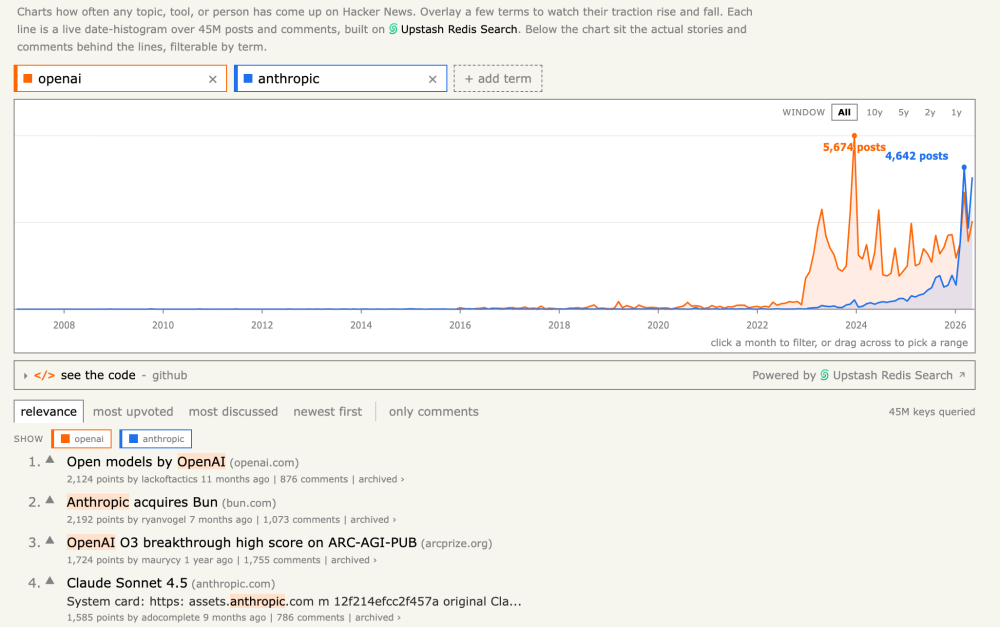Viewport: 1000px width, 627px height.
Task: Remove the openai term with its X
Action: (x=213, y=79)
